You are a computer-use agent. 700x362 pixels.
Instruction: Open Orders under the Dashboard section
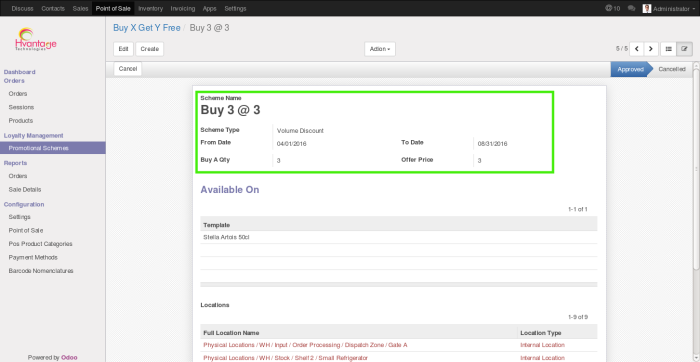[x=18, y=94]
